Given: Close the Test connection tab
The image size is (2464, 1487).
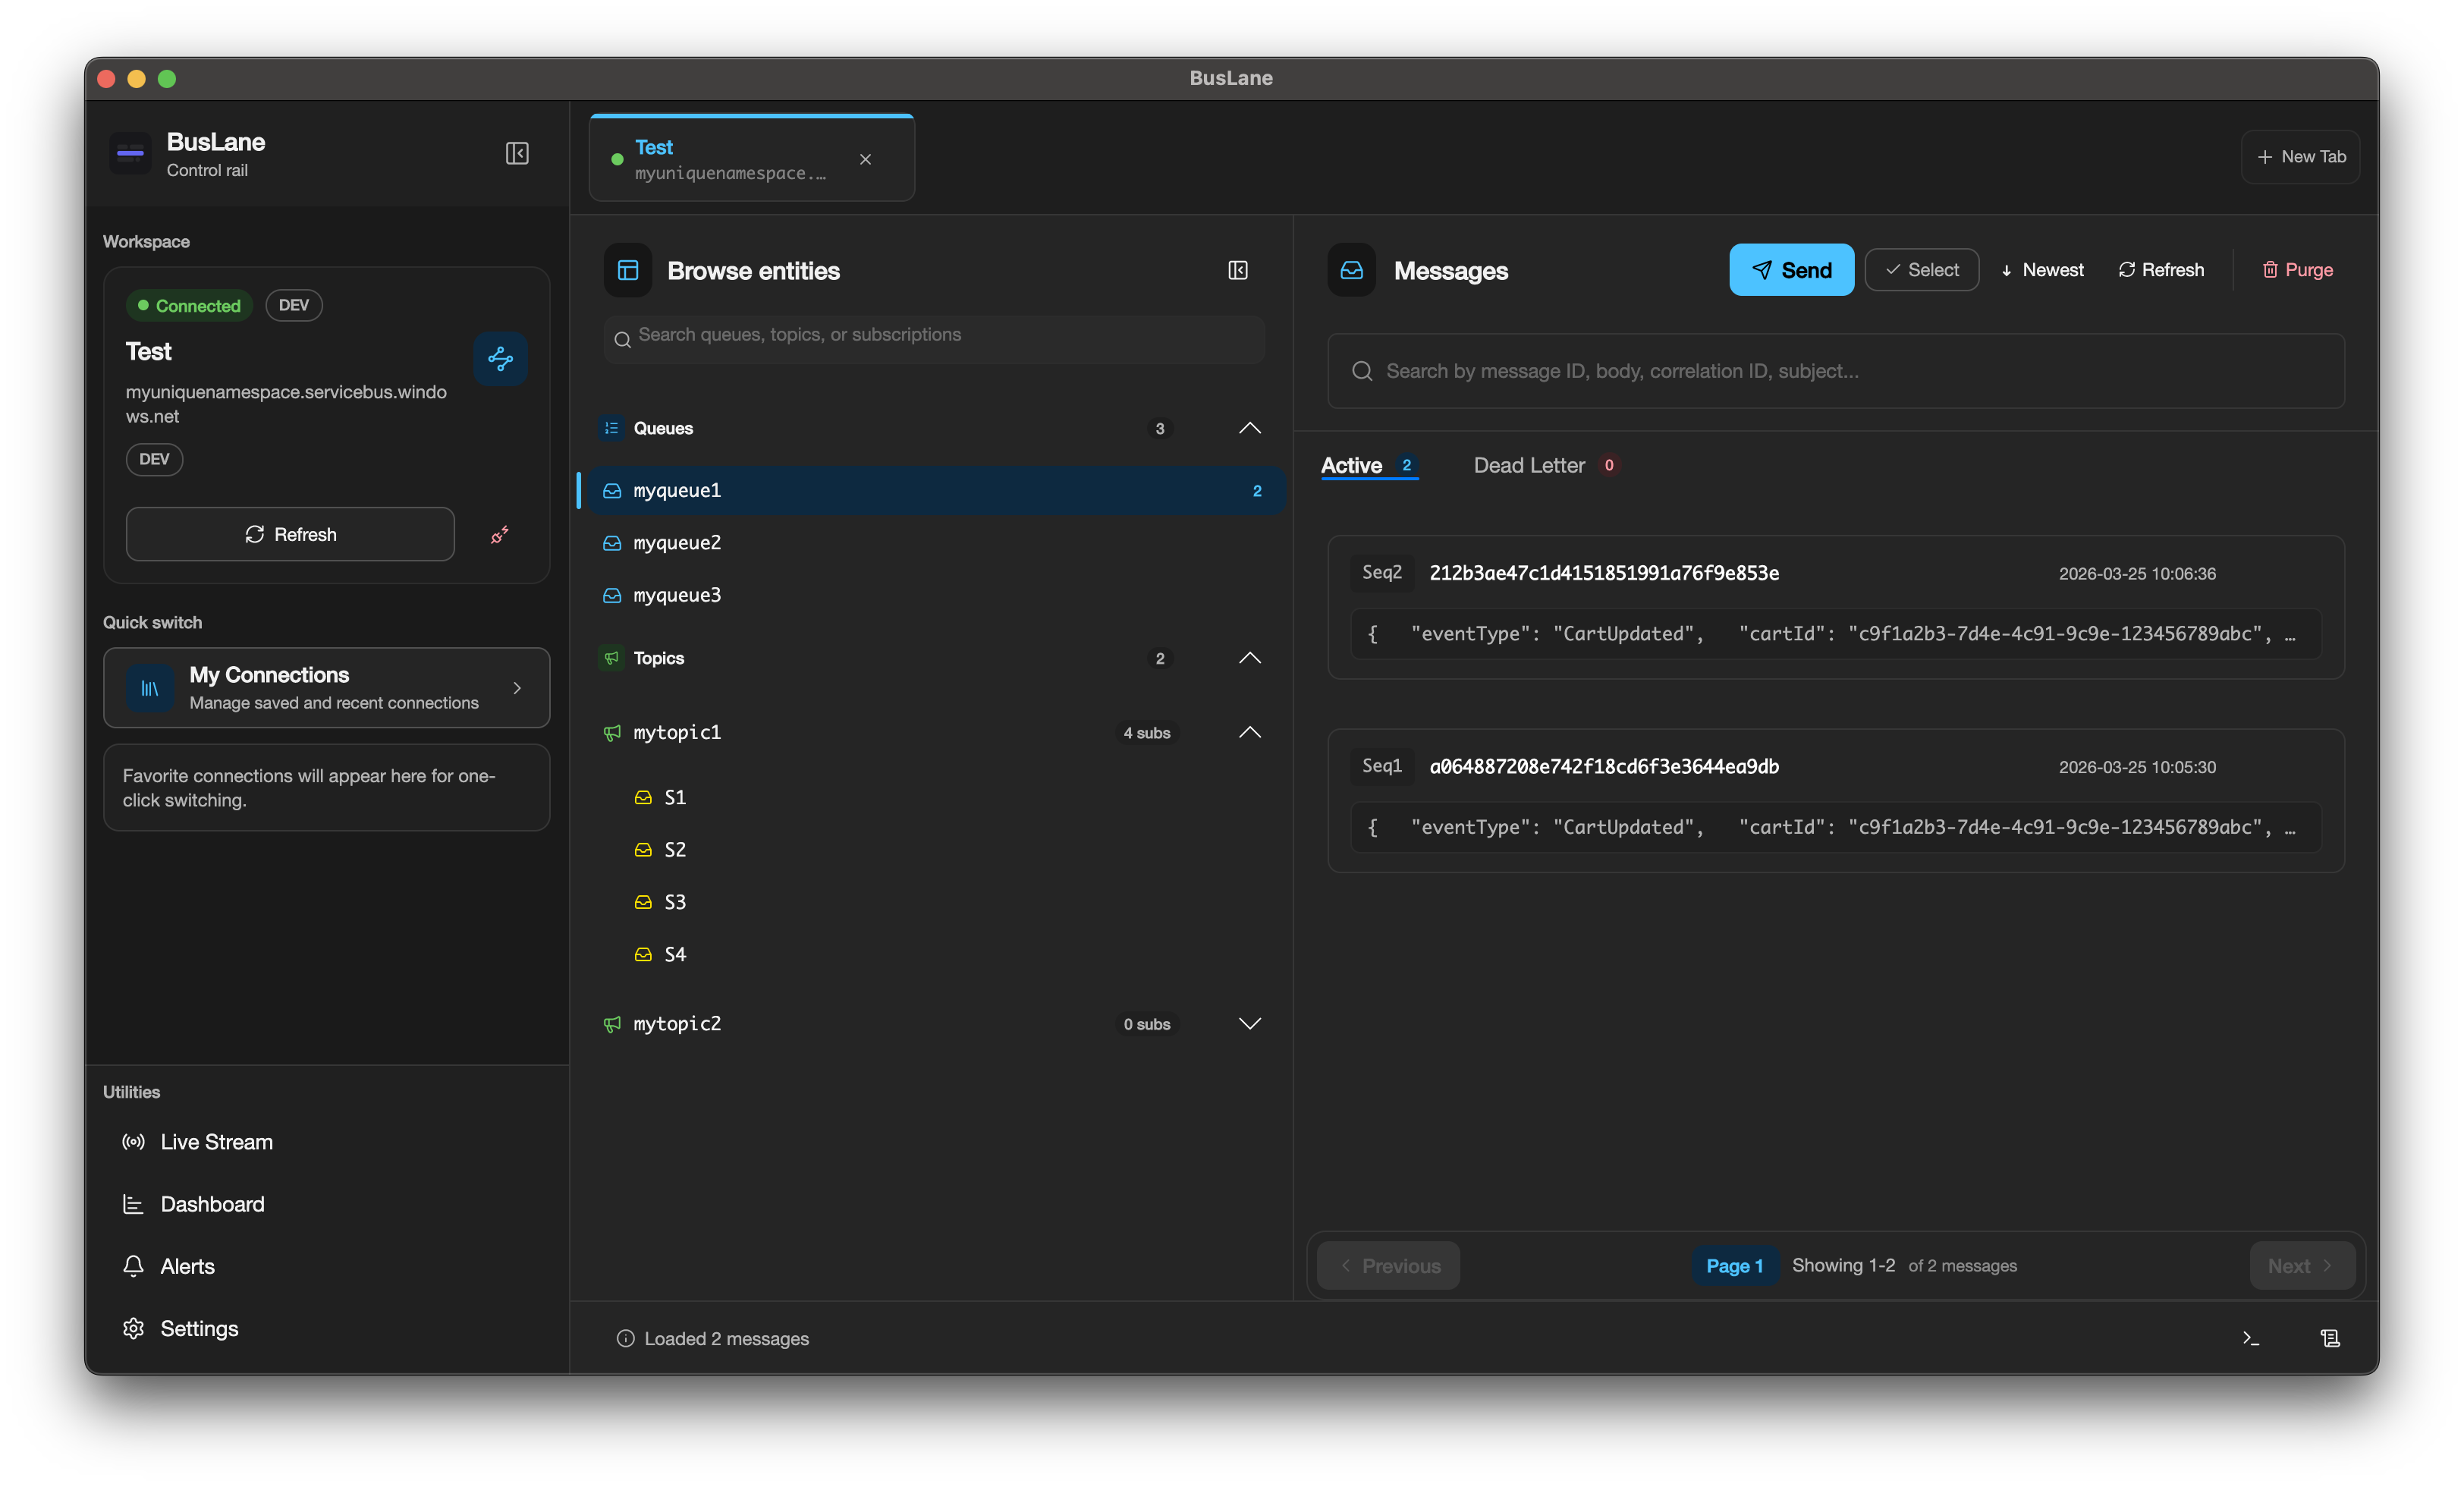Looking at the screenshot, I should point(866,160).
